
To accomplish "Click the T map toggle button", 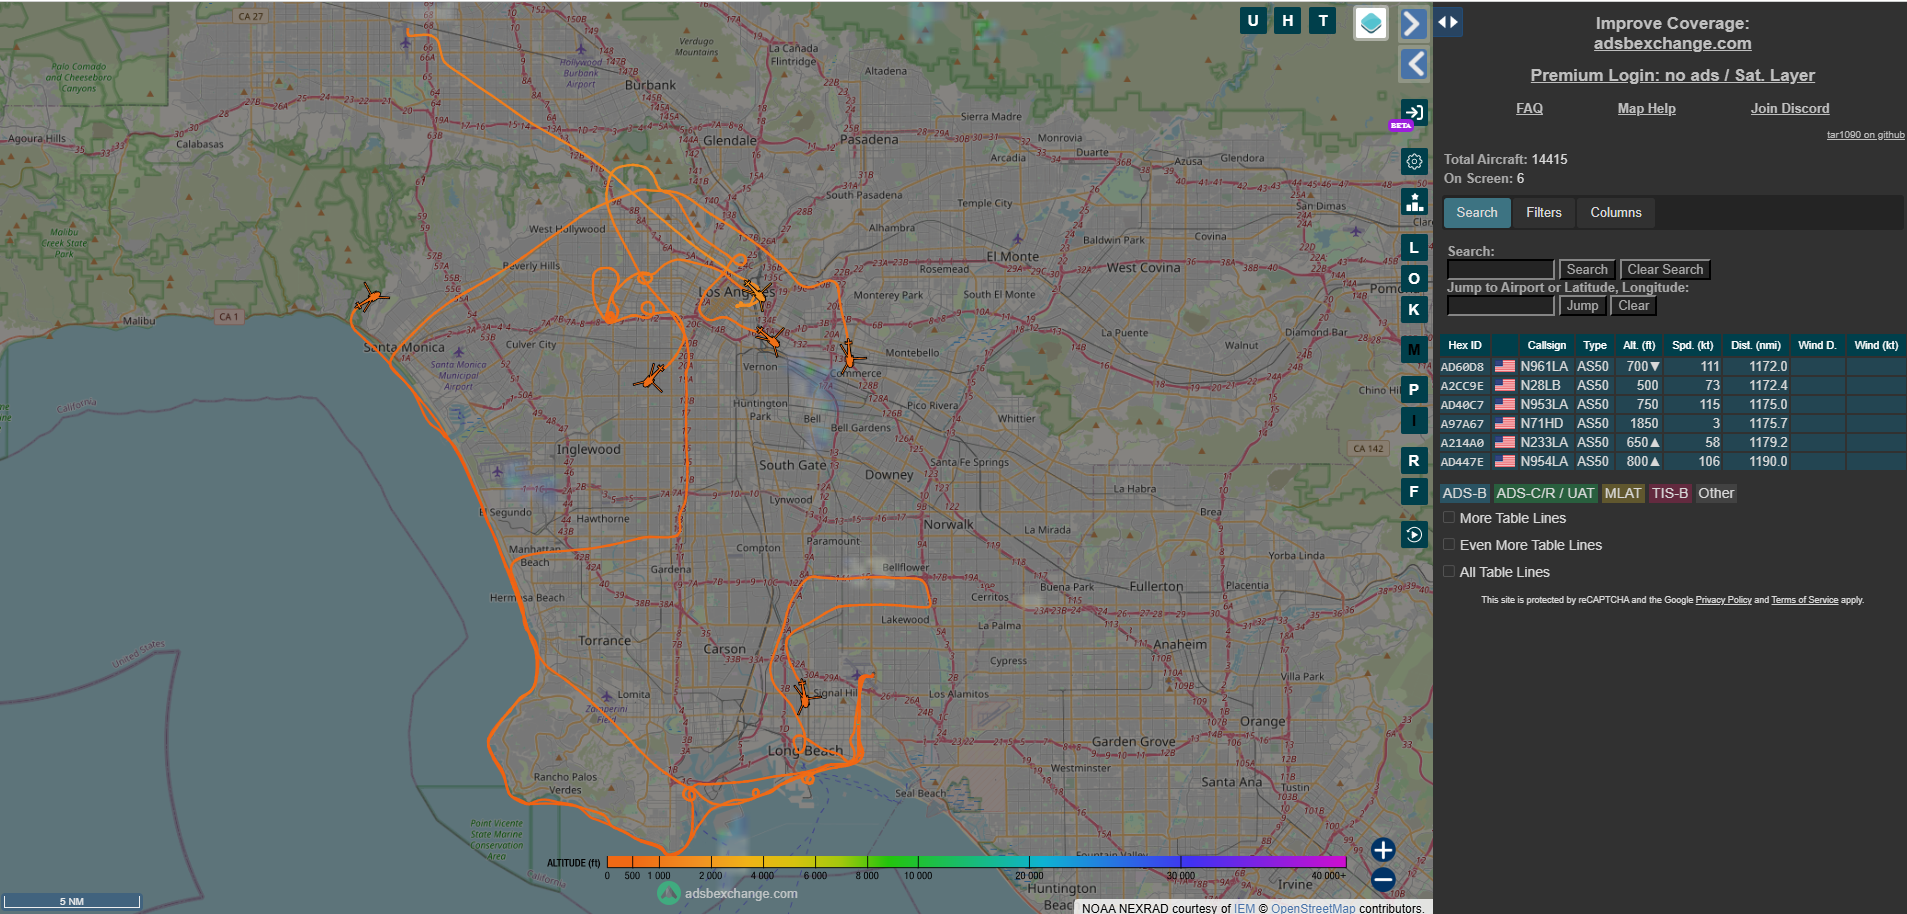I will click(1323, 20).
